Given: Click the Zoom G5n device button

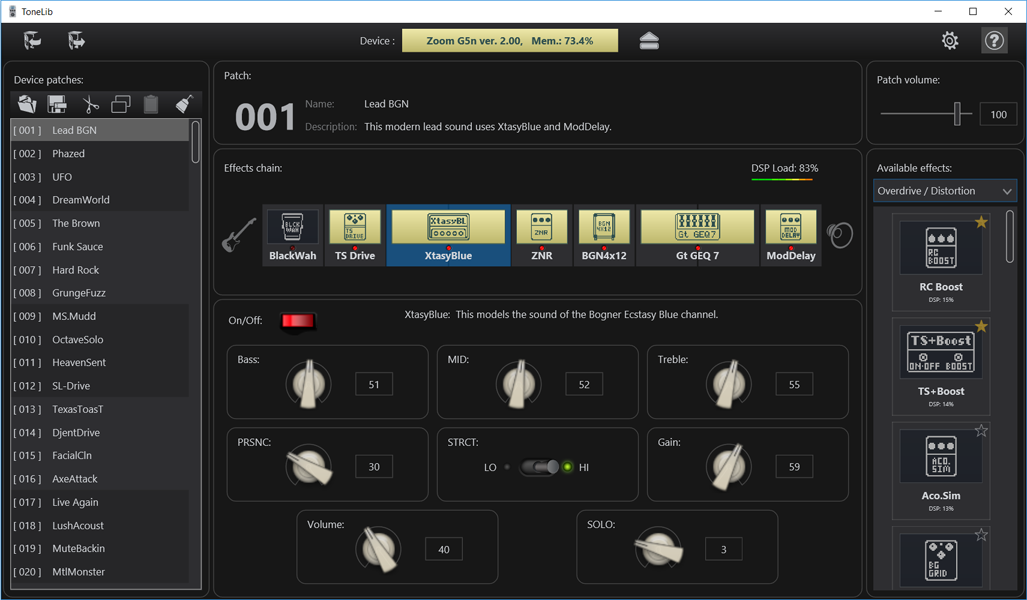Looking at the screenshot, I should [x=510, y=41].
